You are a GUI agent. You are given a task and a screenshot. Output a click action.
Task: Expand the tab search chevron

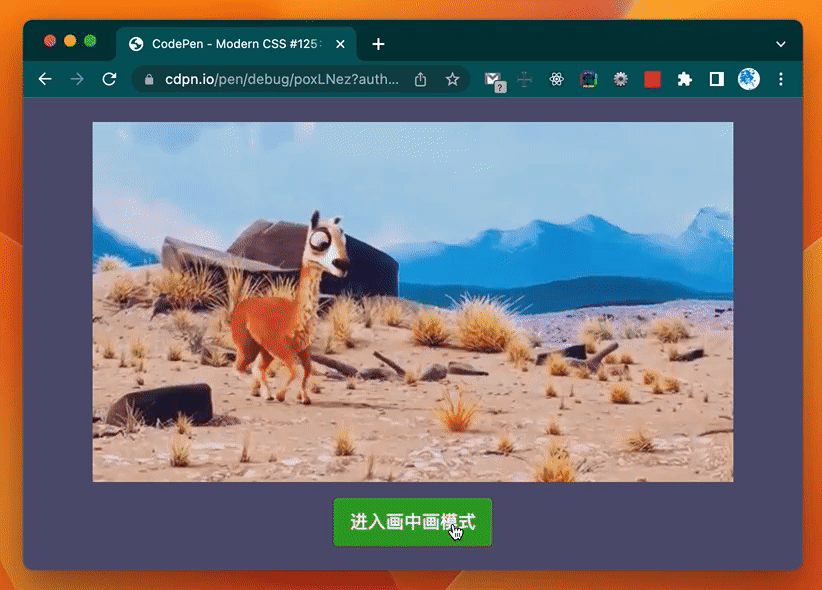(x=781, y=44)
